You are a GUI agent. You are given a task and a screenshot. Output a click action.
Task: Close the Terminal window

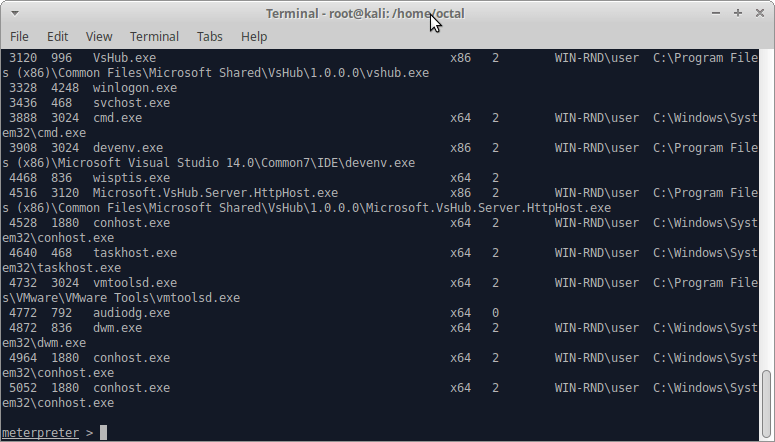coord(760,13)
